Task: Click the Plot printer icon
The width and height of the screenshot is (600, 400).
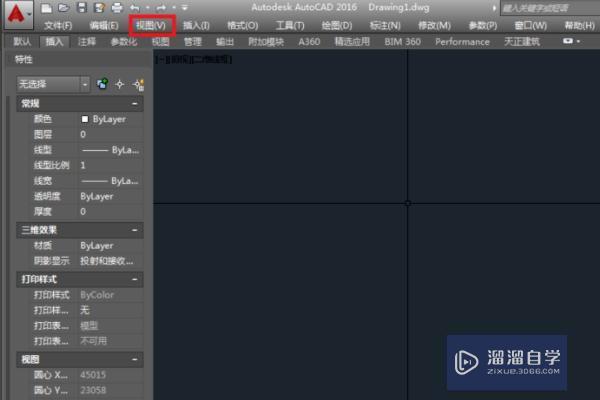Action: [x=117, y=8]
